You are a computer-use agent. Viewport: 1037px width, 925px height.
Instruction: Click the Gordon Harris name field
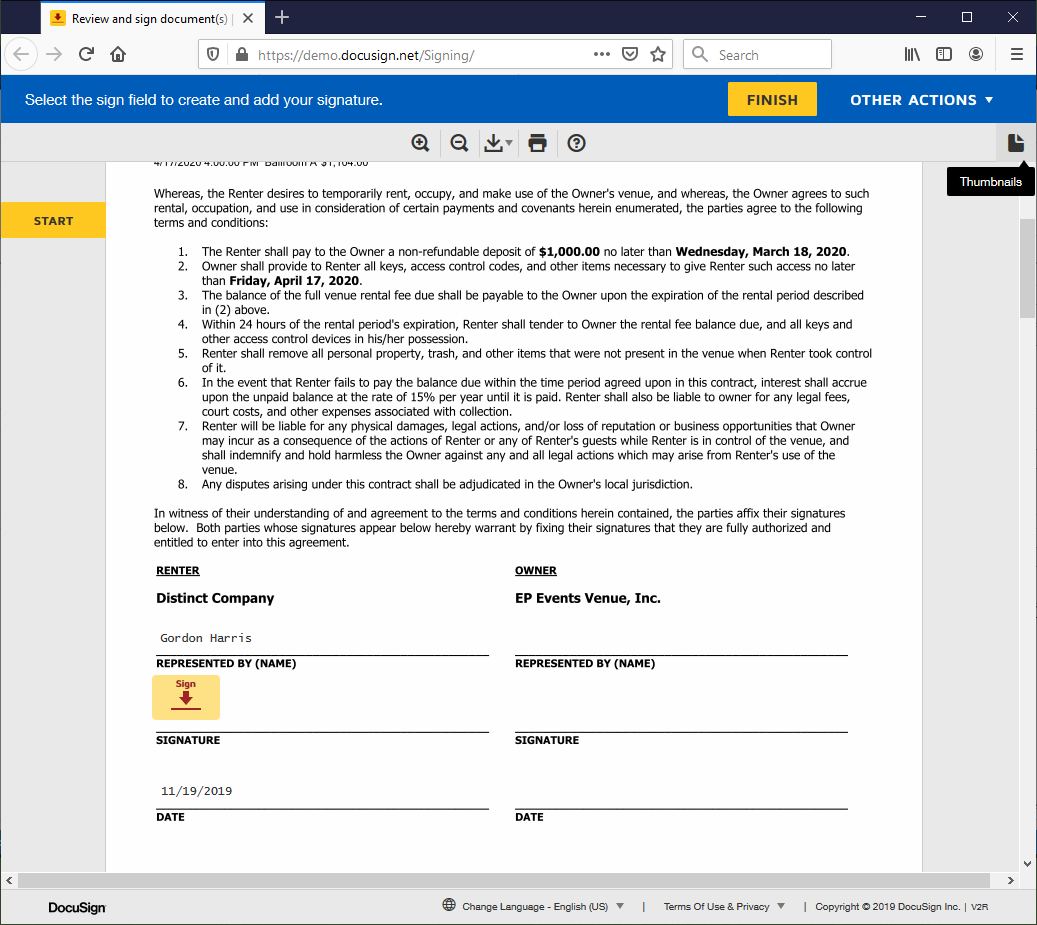click(206, 638)
